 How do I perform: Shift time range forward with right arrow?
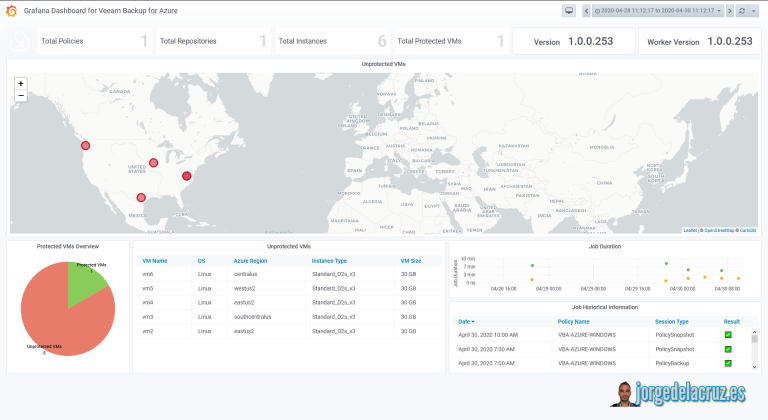[x=729, y=11]
